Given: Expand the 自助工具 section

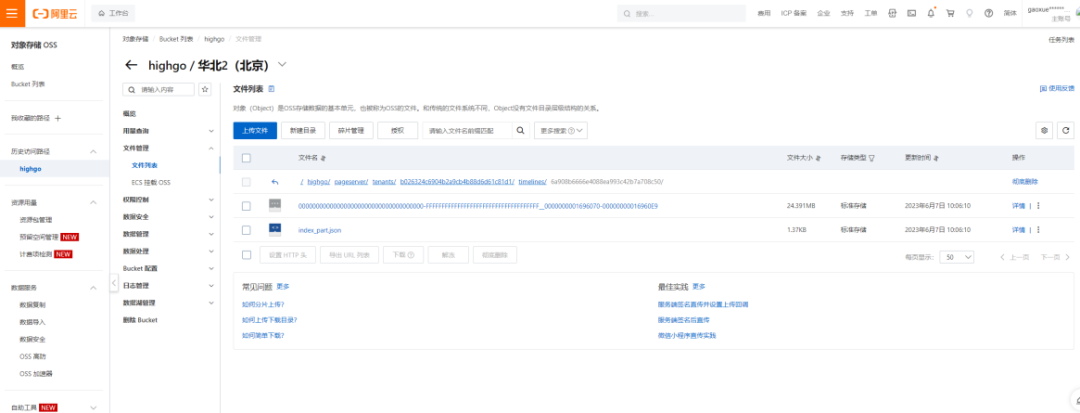Looking at the screenshot, I should pos(94,407).
